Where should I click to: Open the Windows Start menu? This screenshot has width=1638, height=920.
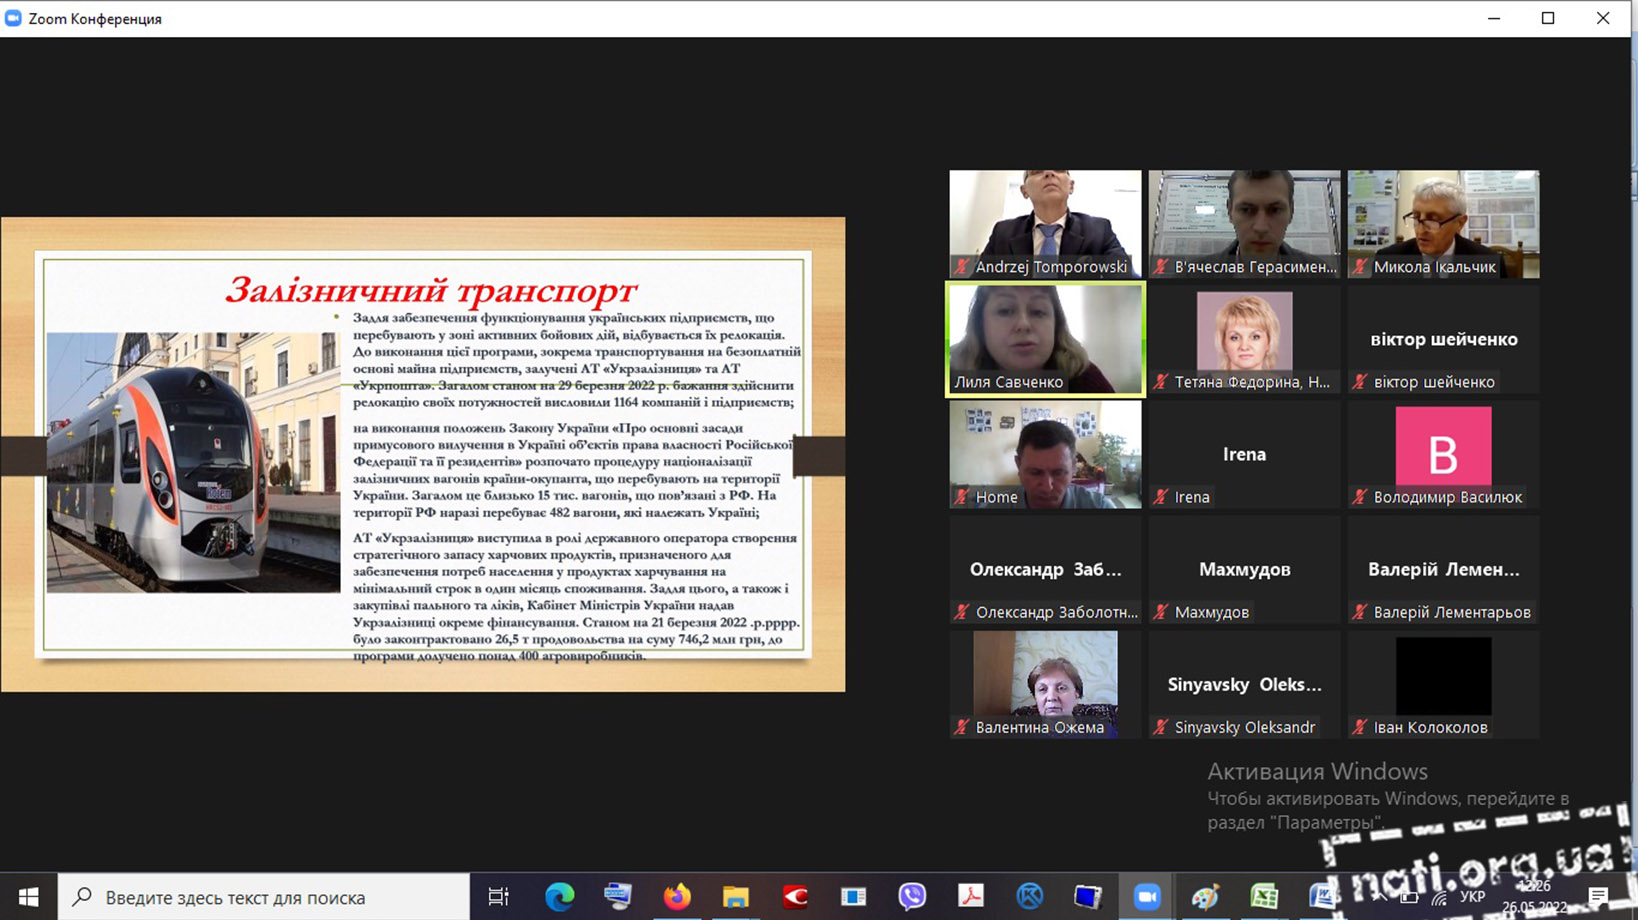(28, 897)
